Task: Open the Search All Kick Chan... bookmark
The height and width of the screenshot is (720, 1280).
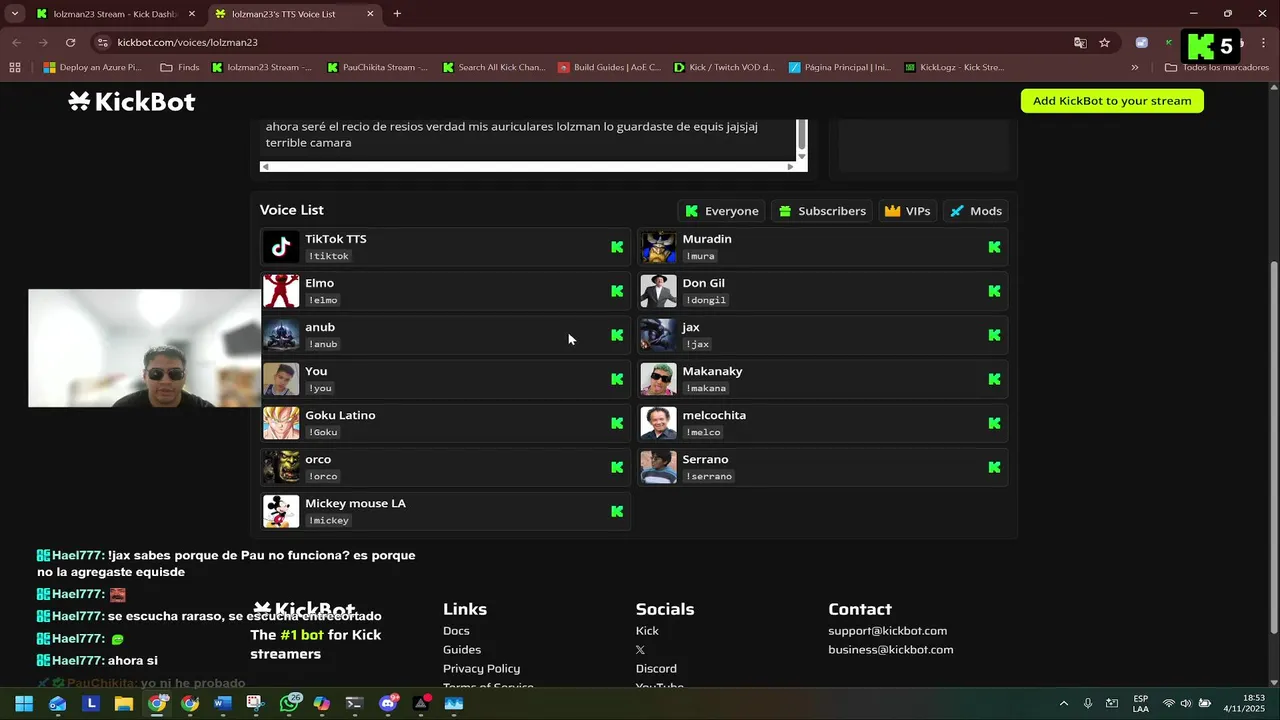Action: [493, 68]
